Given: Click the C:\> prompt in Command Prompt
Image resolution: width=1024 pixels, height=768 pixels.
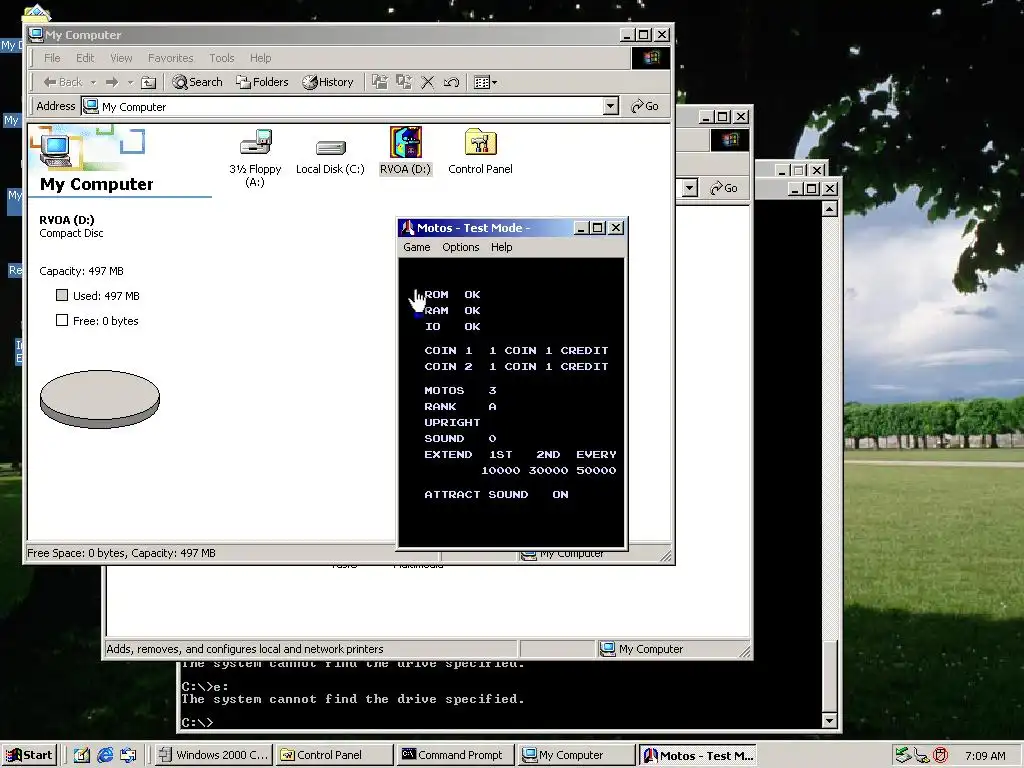Looking at the screenshot, I should click(x=197, y=722).
